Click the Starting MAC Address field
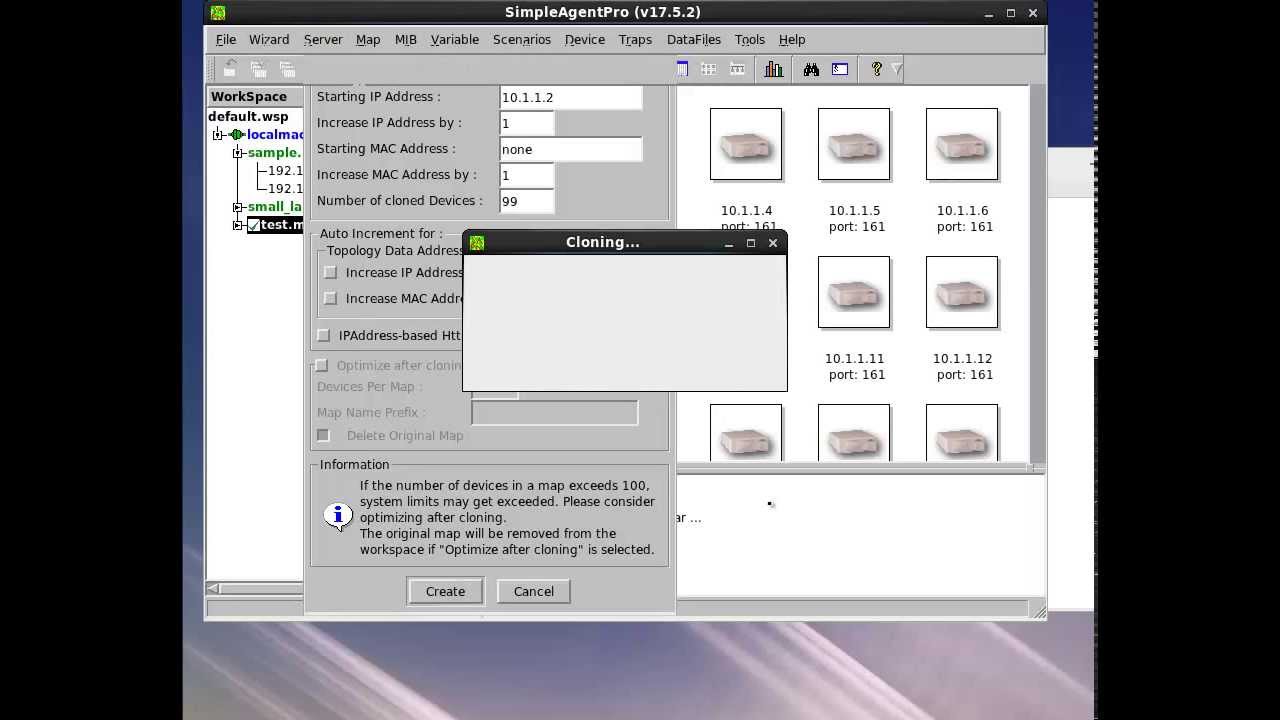Viewport: 1280px width, 720px height. click(x=571, y=149)
